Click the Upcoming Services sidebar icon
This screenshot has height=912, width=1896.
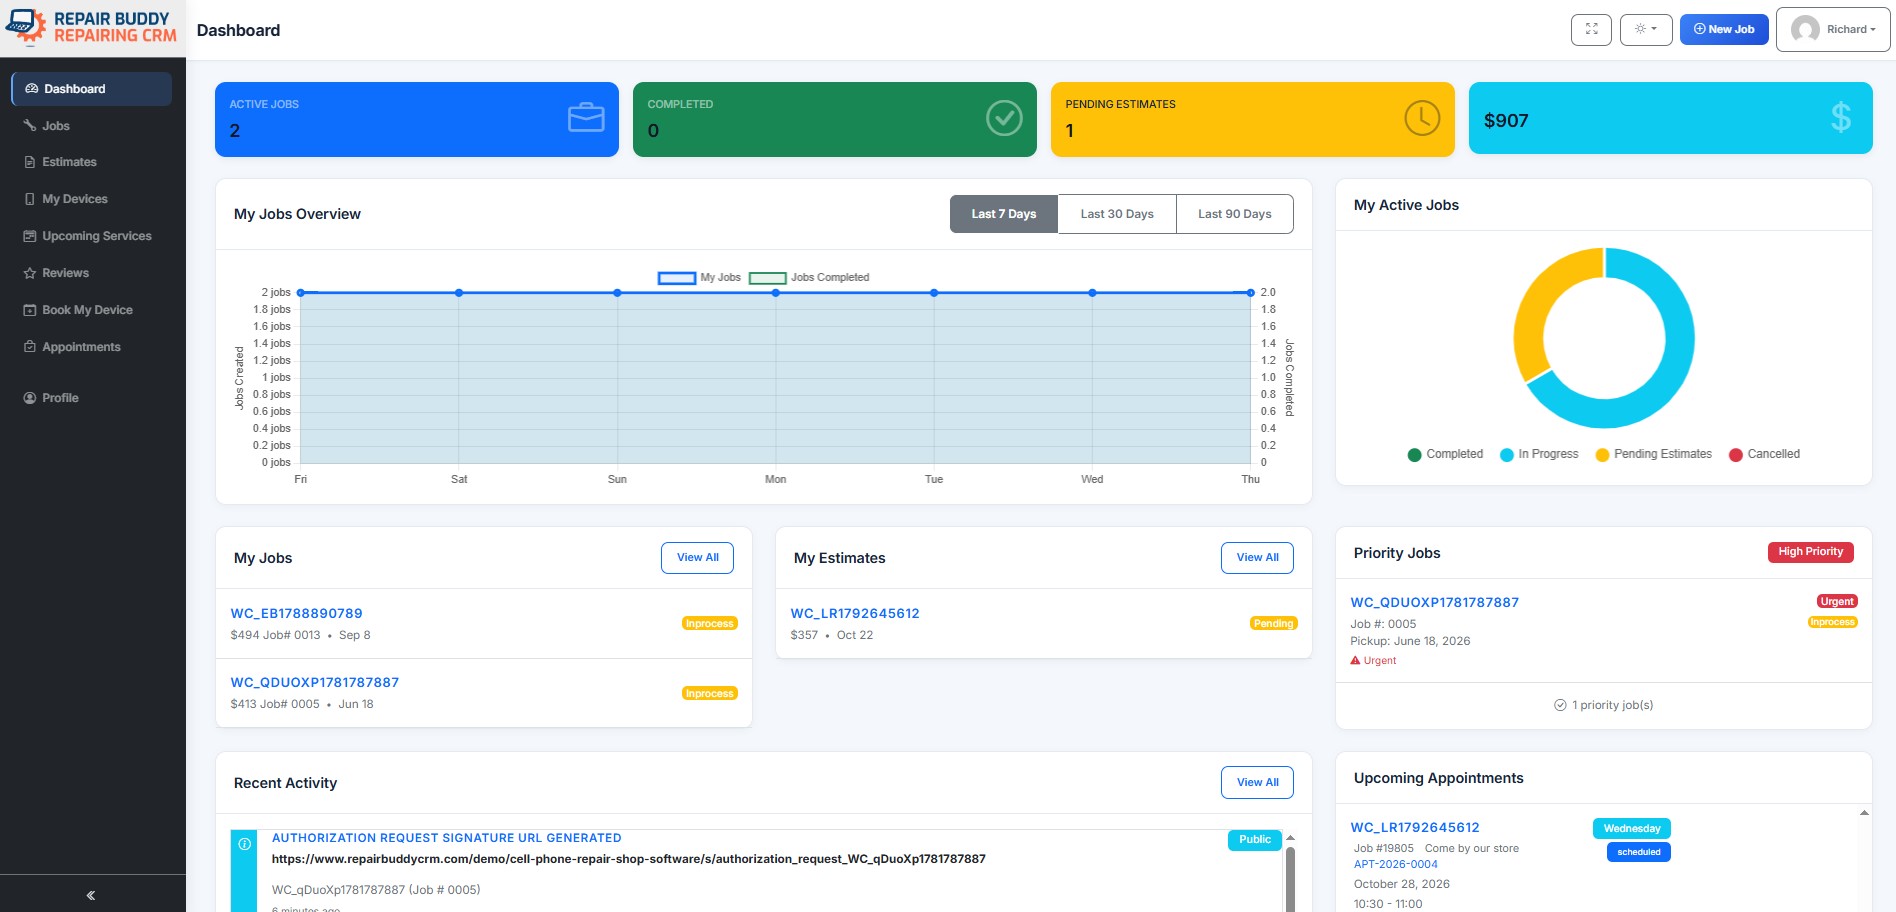(30, 236)
